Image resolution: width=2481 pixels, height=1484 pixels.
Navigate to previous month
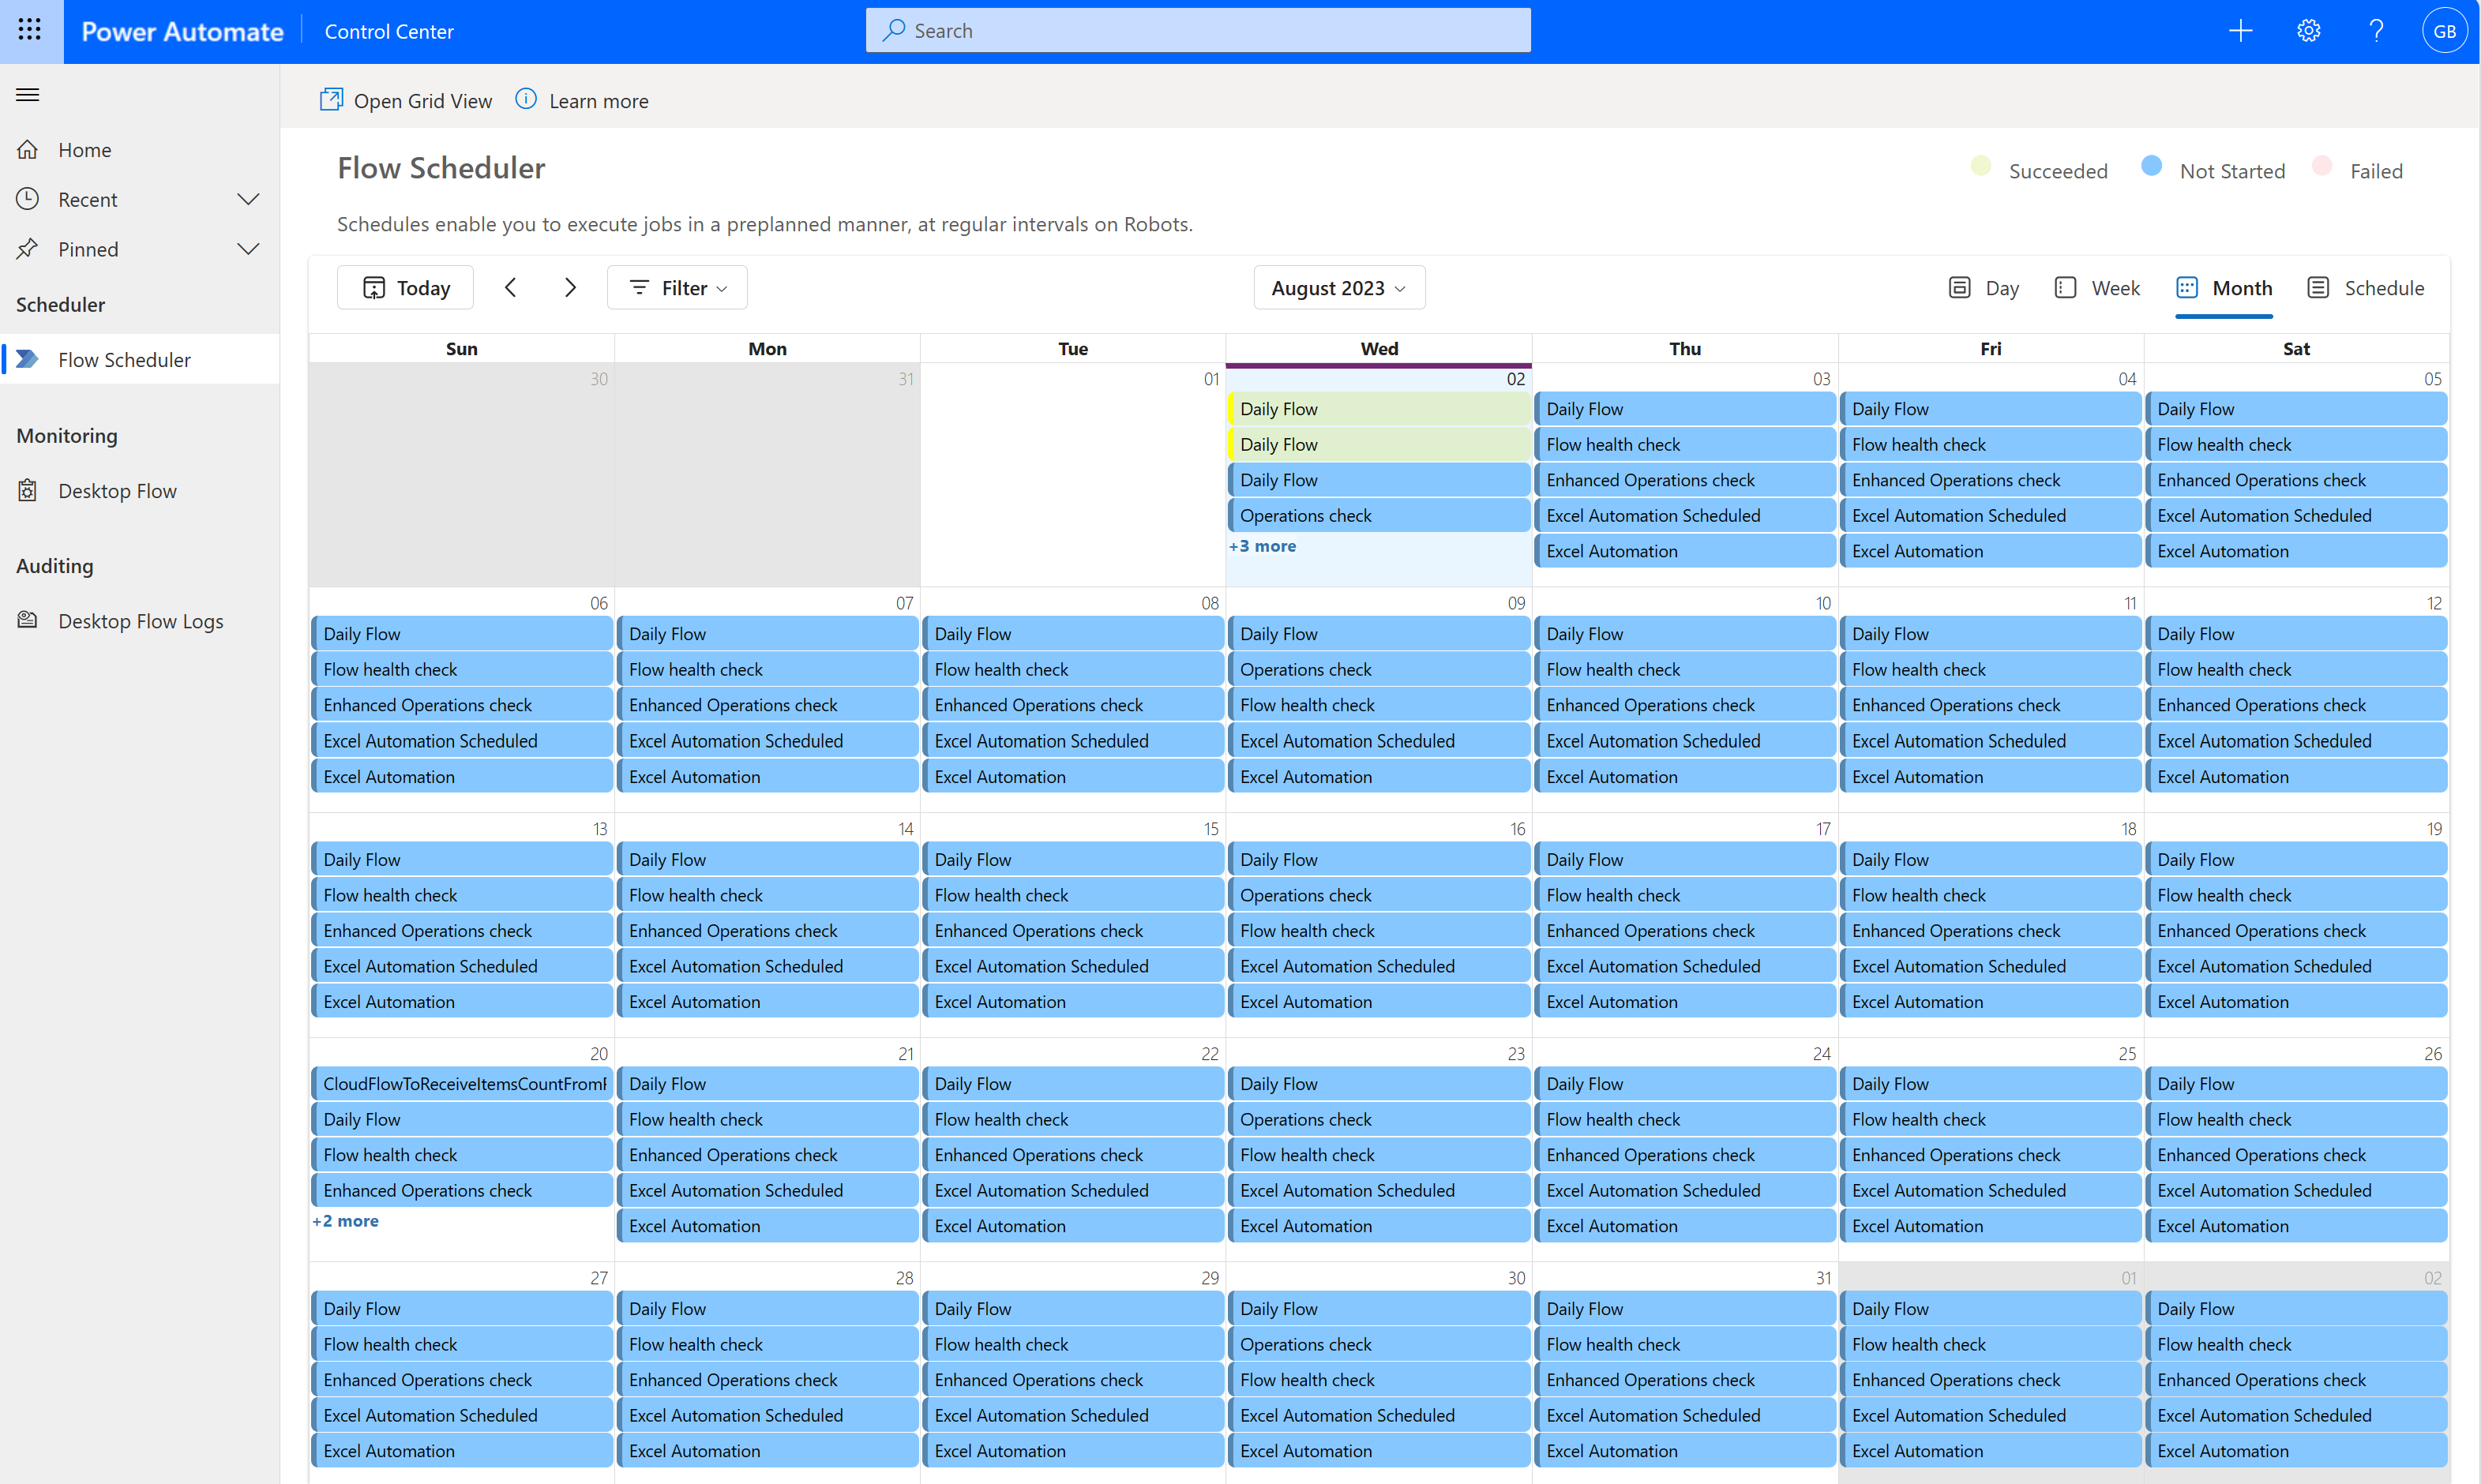(509, 288)
